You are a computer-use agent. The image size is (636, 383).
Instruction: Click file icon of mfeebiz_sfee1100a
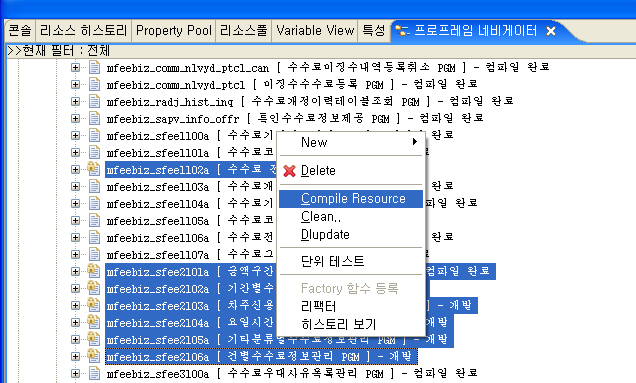click(94, 135)
